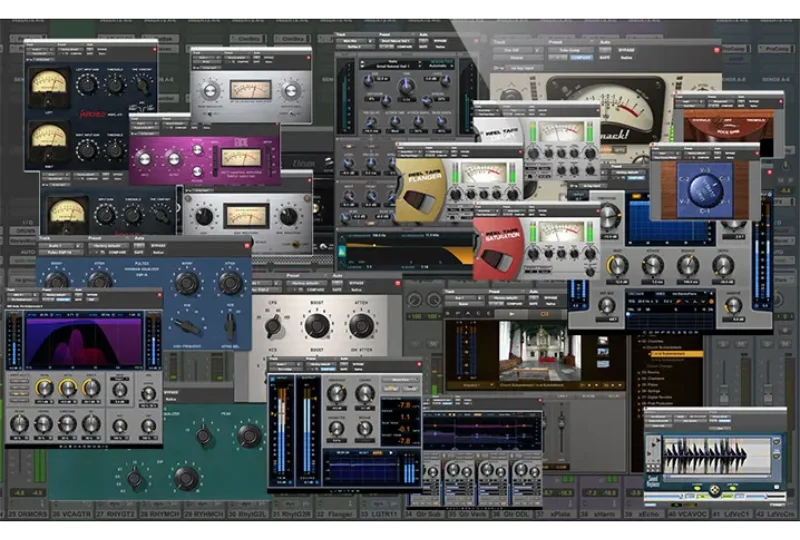Select highlighted church preset in Space browser
This screenshot has height=540, width=800.
click(676, 353)
